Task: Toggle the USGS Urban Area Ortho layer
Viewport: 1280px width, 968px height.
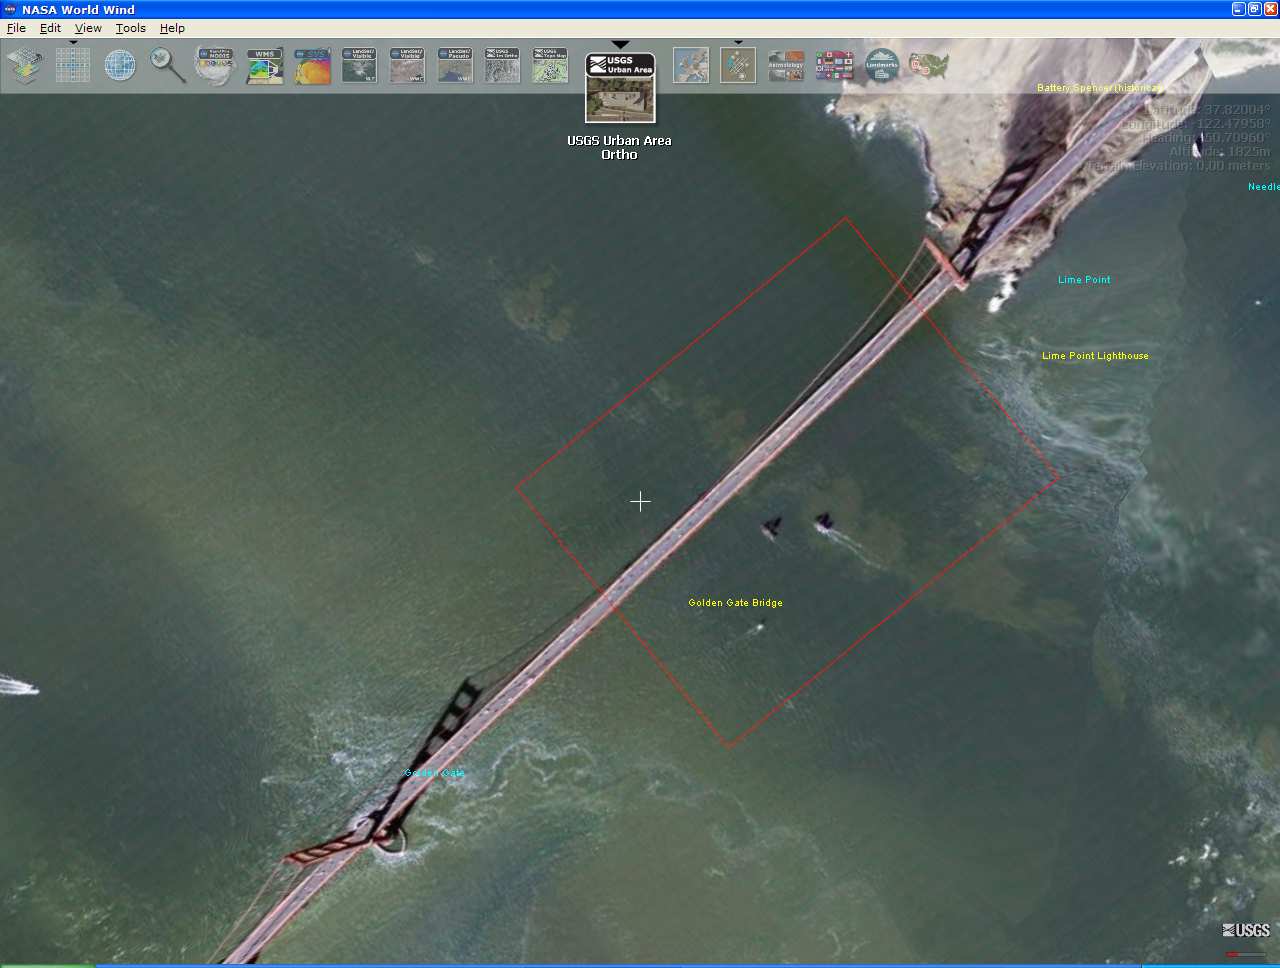Action: (x=620, y=88)
